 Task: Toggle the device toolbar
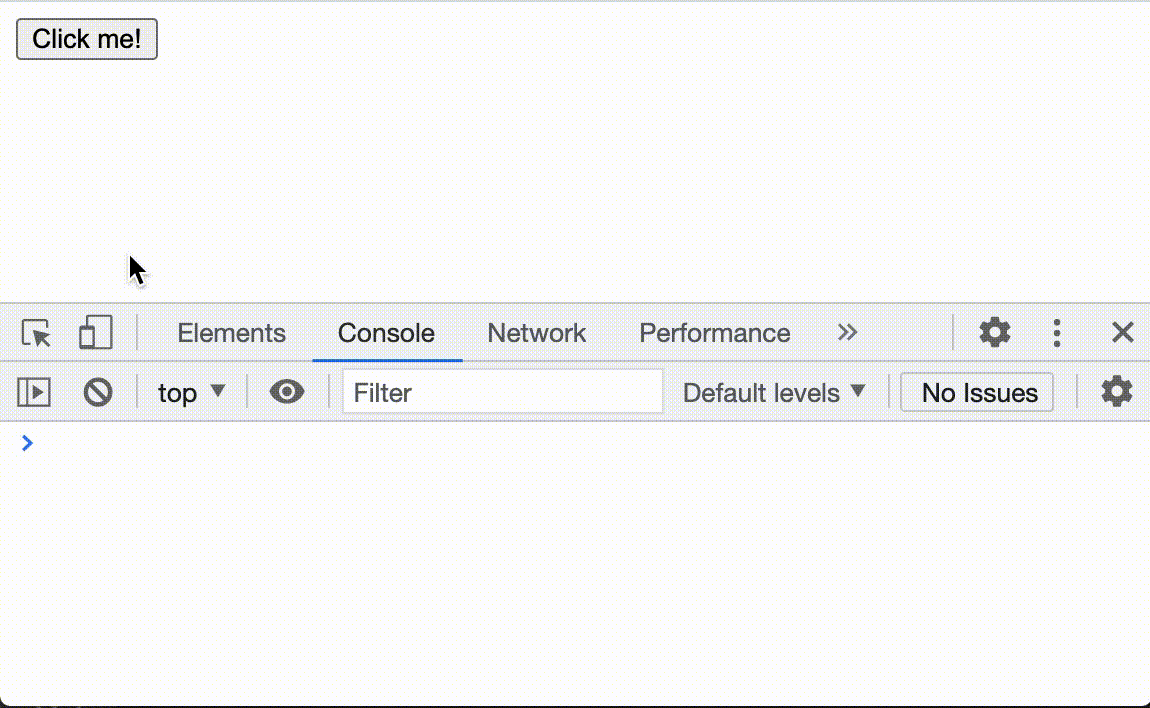pyautogui.click(x=95, y=332)
